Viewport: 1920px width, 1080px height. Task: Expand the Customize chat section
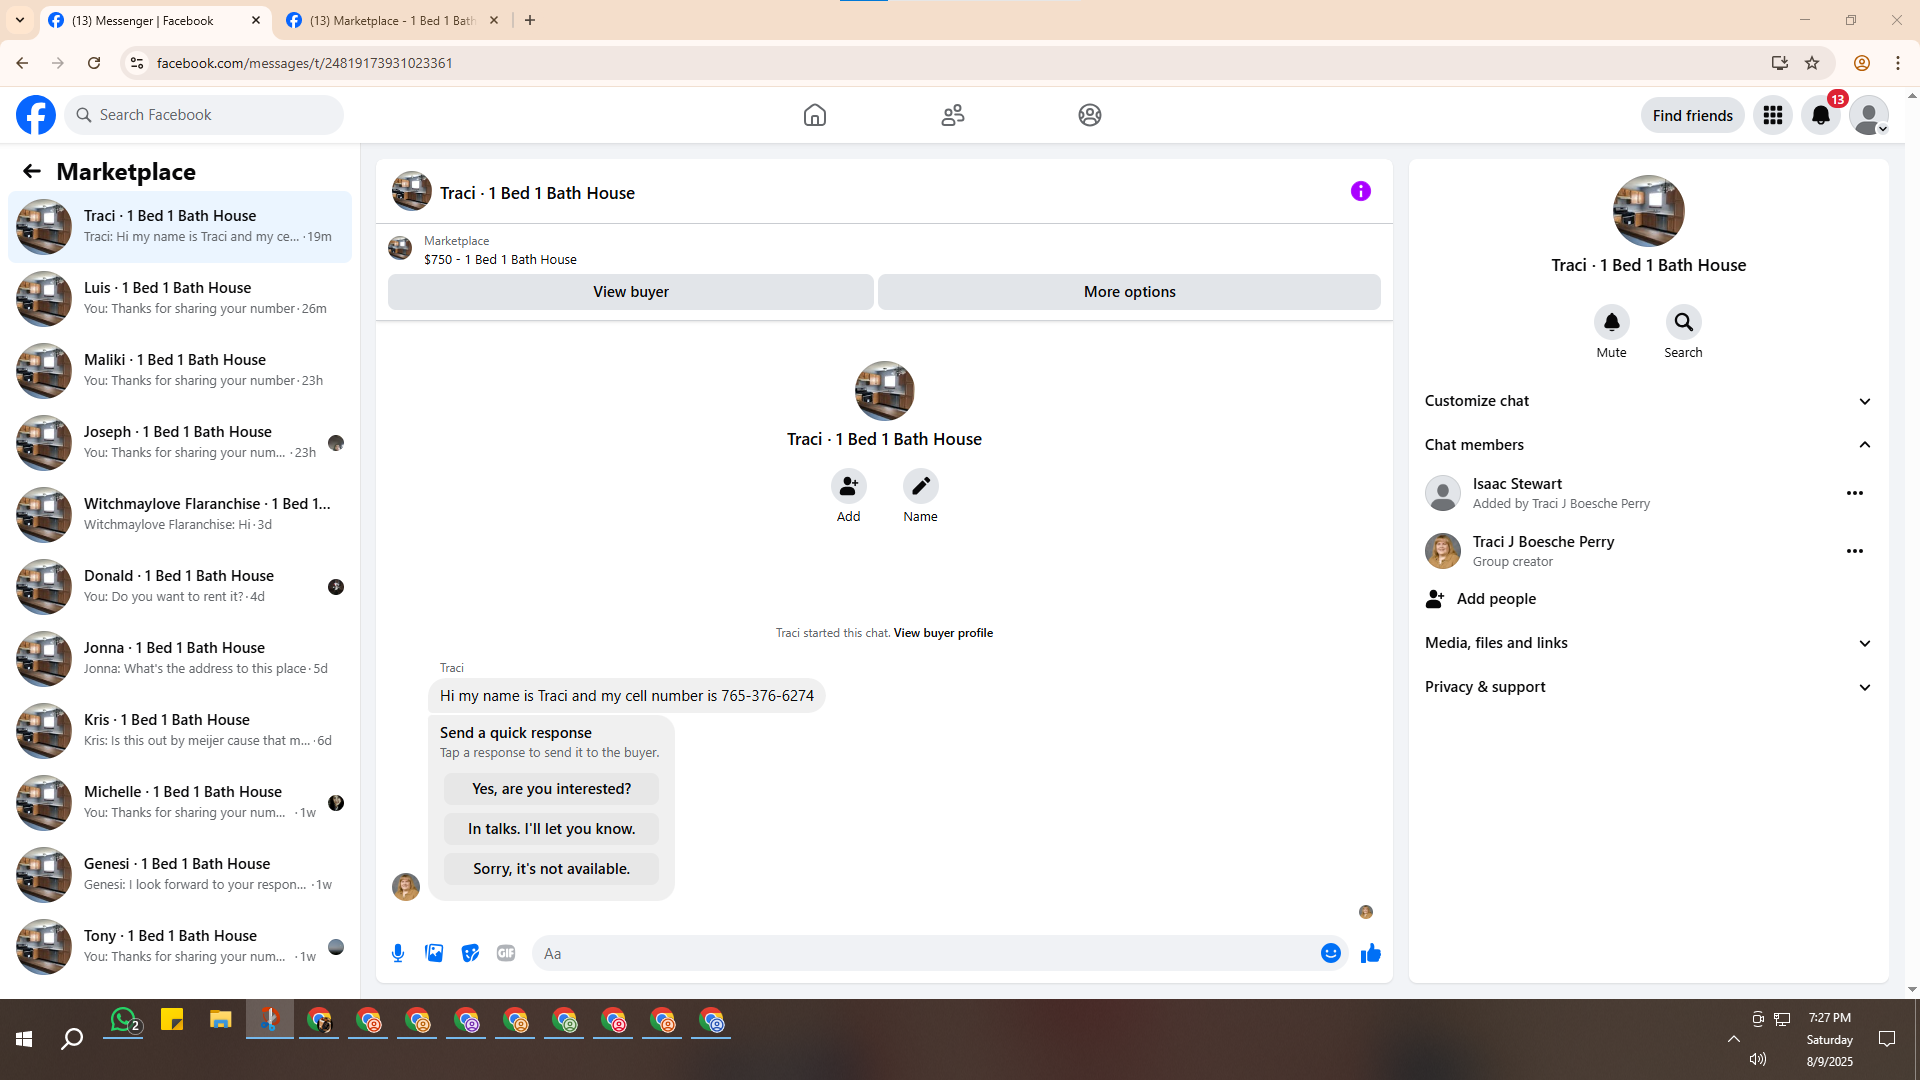1864,401
